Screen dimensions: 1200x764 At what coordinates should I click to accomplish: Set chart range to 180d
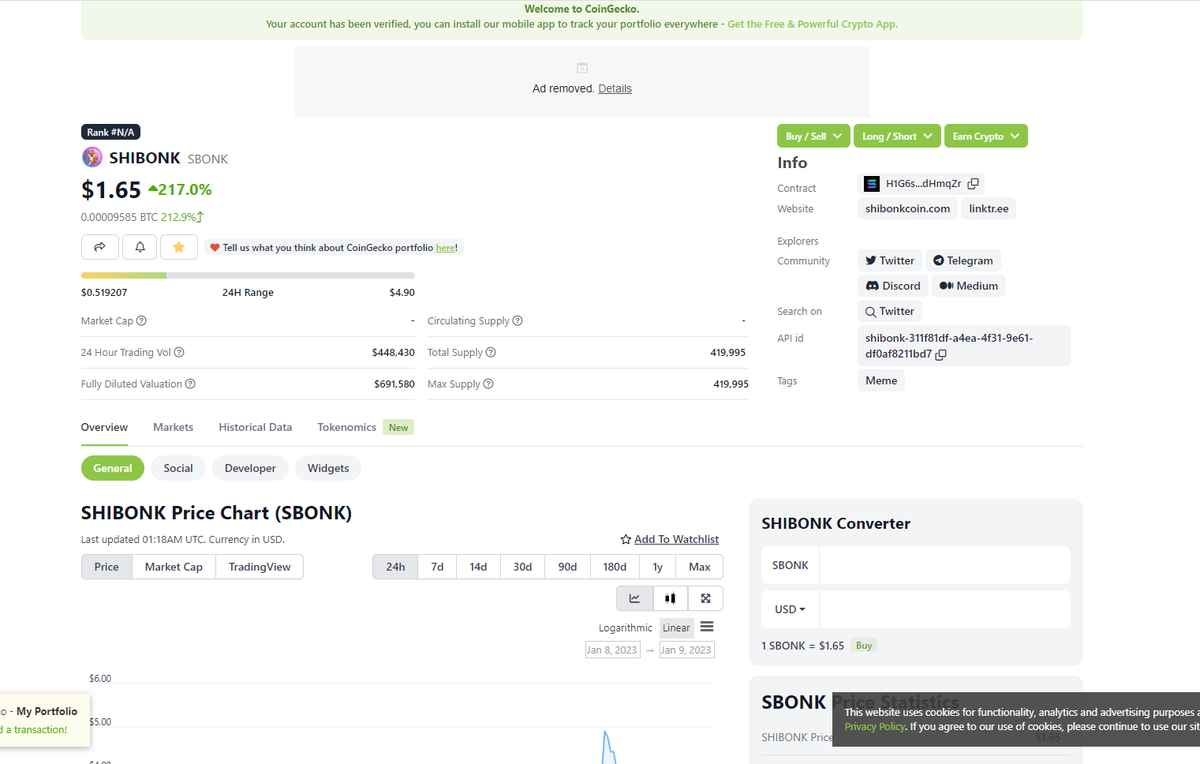[615, 567]
